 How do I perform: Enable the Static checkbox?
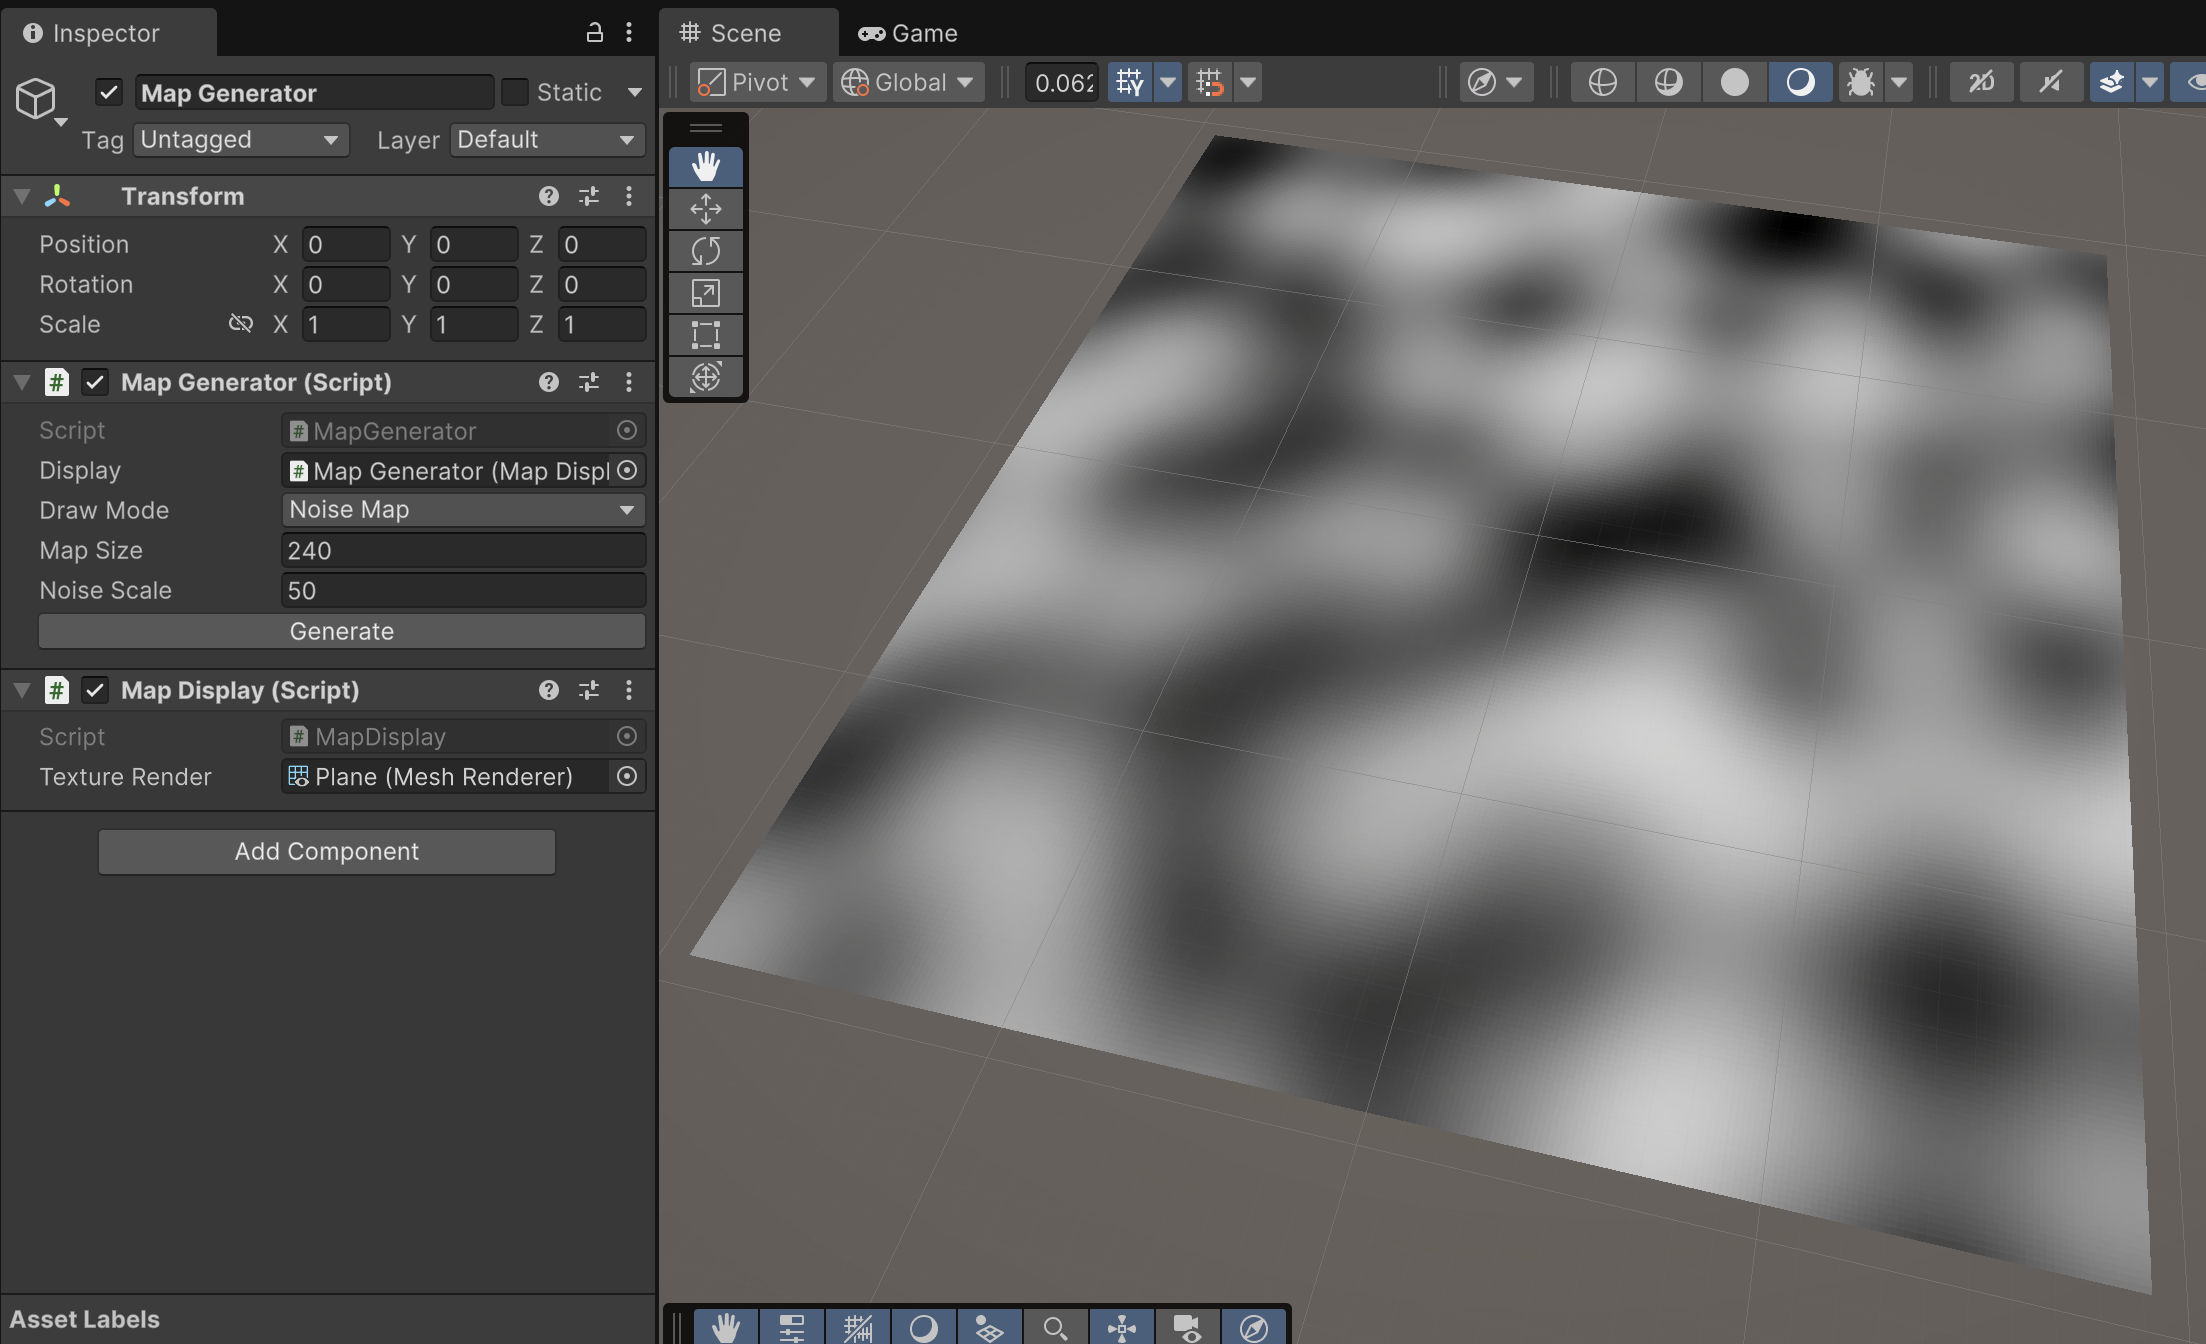click(x=515, y=92)
